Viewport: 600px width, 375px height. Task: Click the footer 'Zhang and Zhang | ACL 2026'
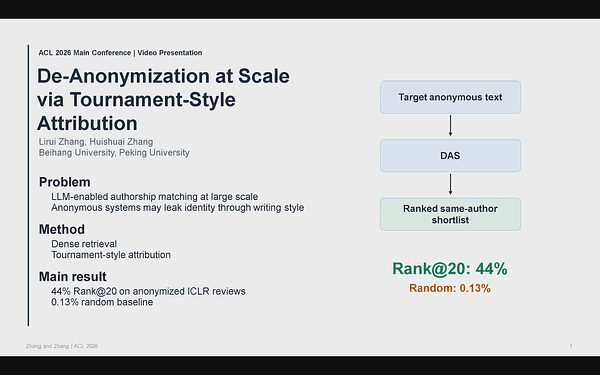[x=62, y=346]
